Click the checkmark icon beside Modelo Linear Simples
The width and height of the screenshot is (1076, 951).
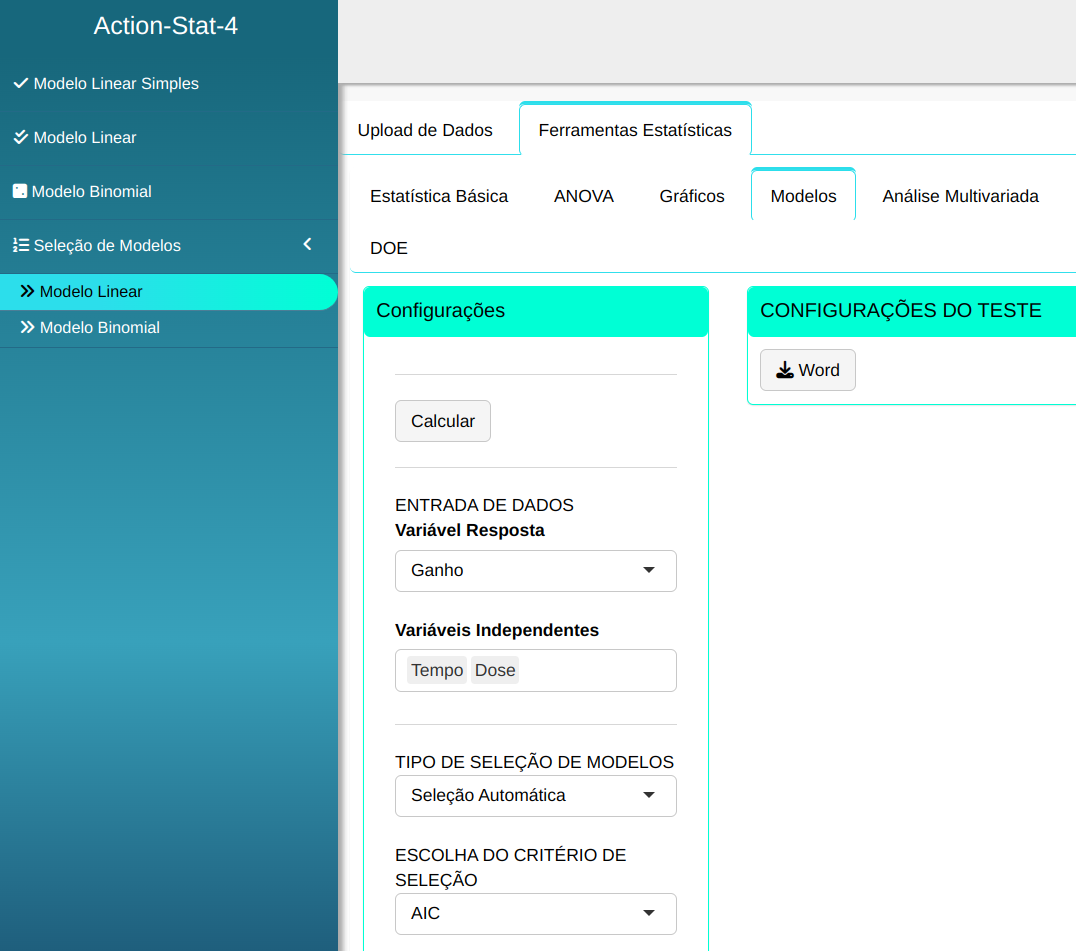click(20, 84)
